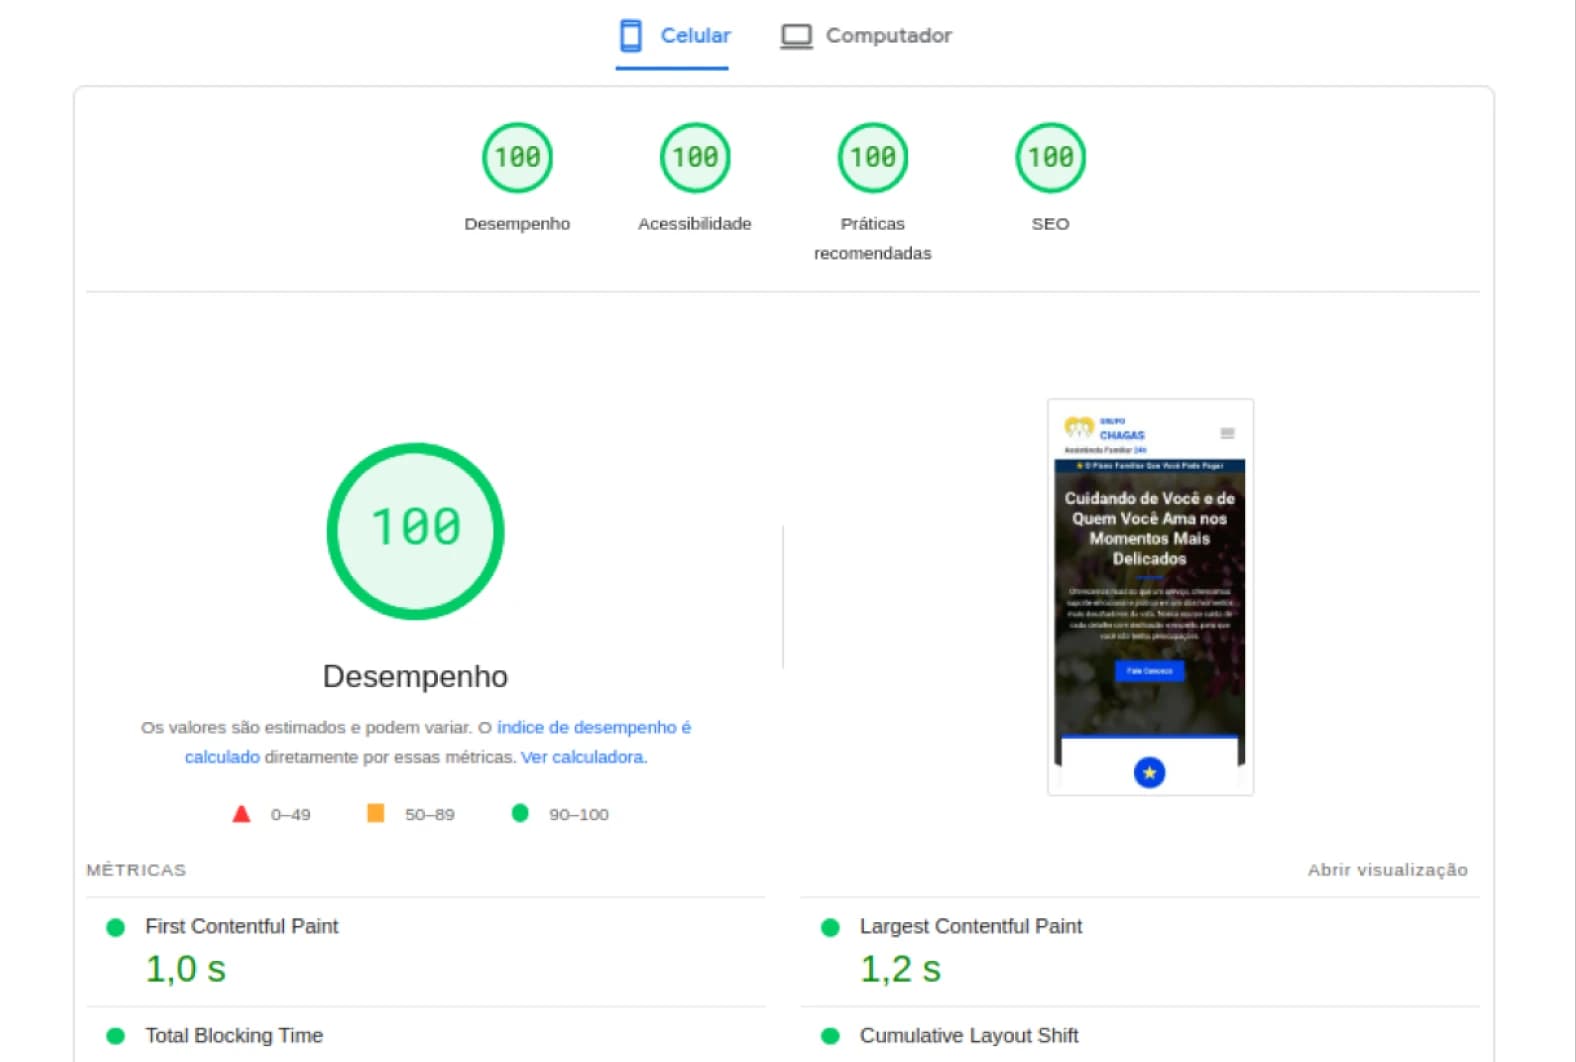Expand the Largest Contentful Paint metric
Viewport: 1576px width, 1062px height.
pos(970,927)
